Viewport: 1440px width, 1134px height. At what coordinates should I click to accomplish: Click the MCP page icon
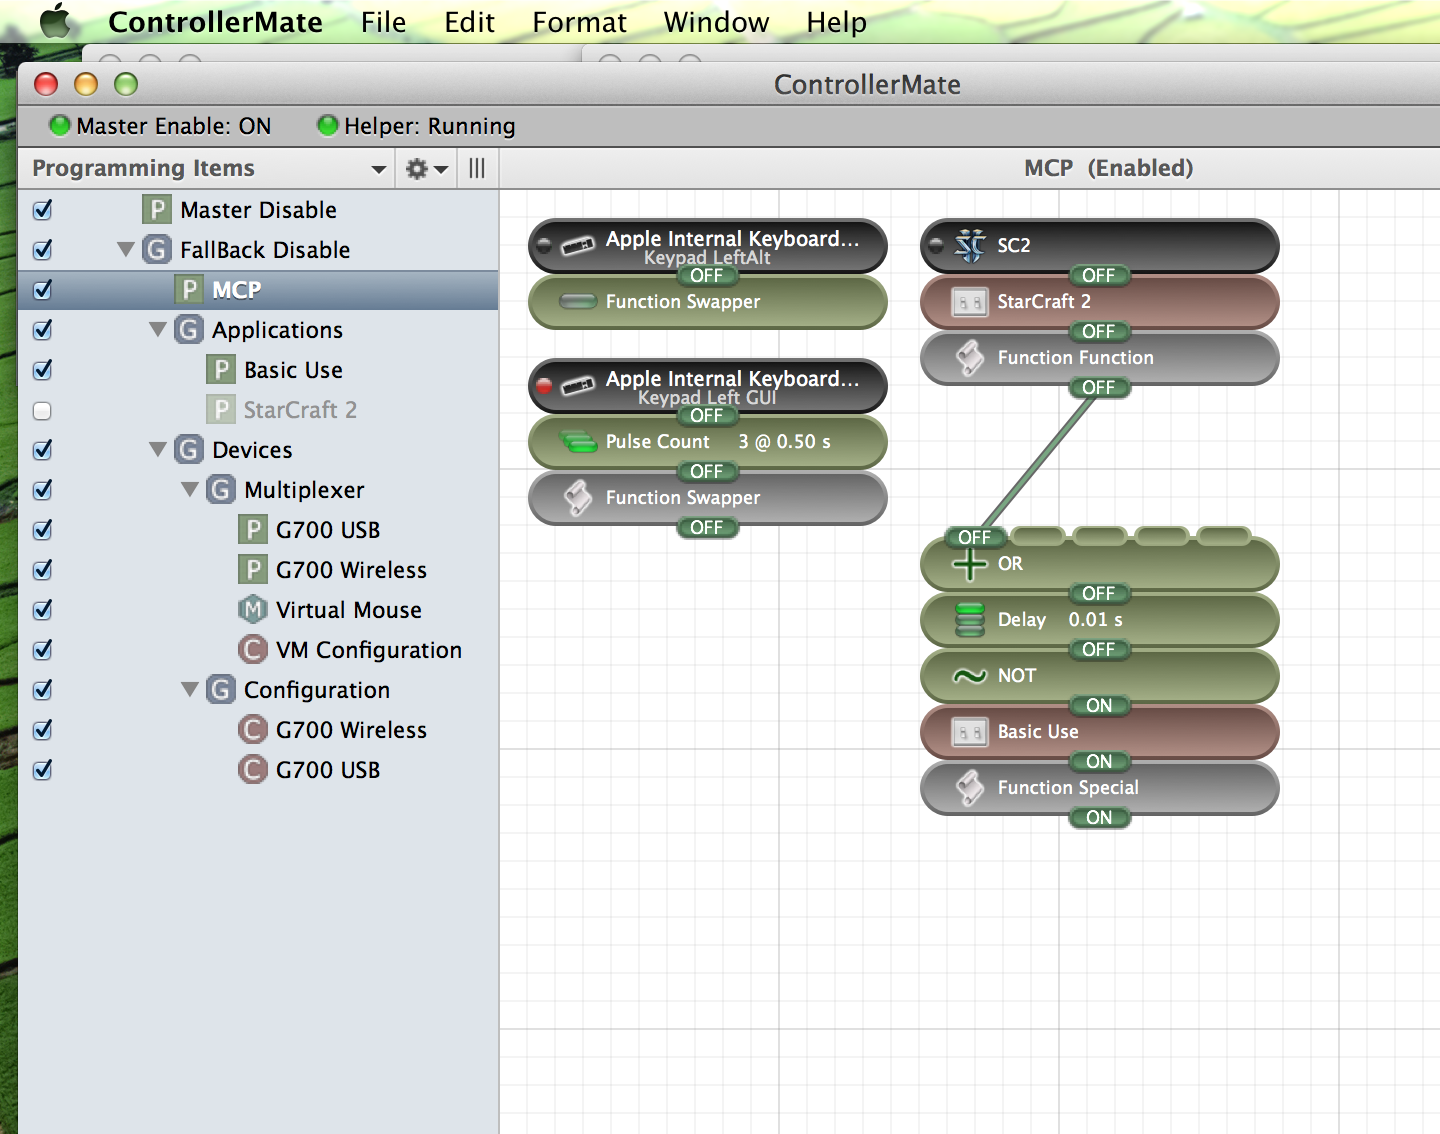coord(188,290)
